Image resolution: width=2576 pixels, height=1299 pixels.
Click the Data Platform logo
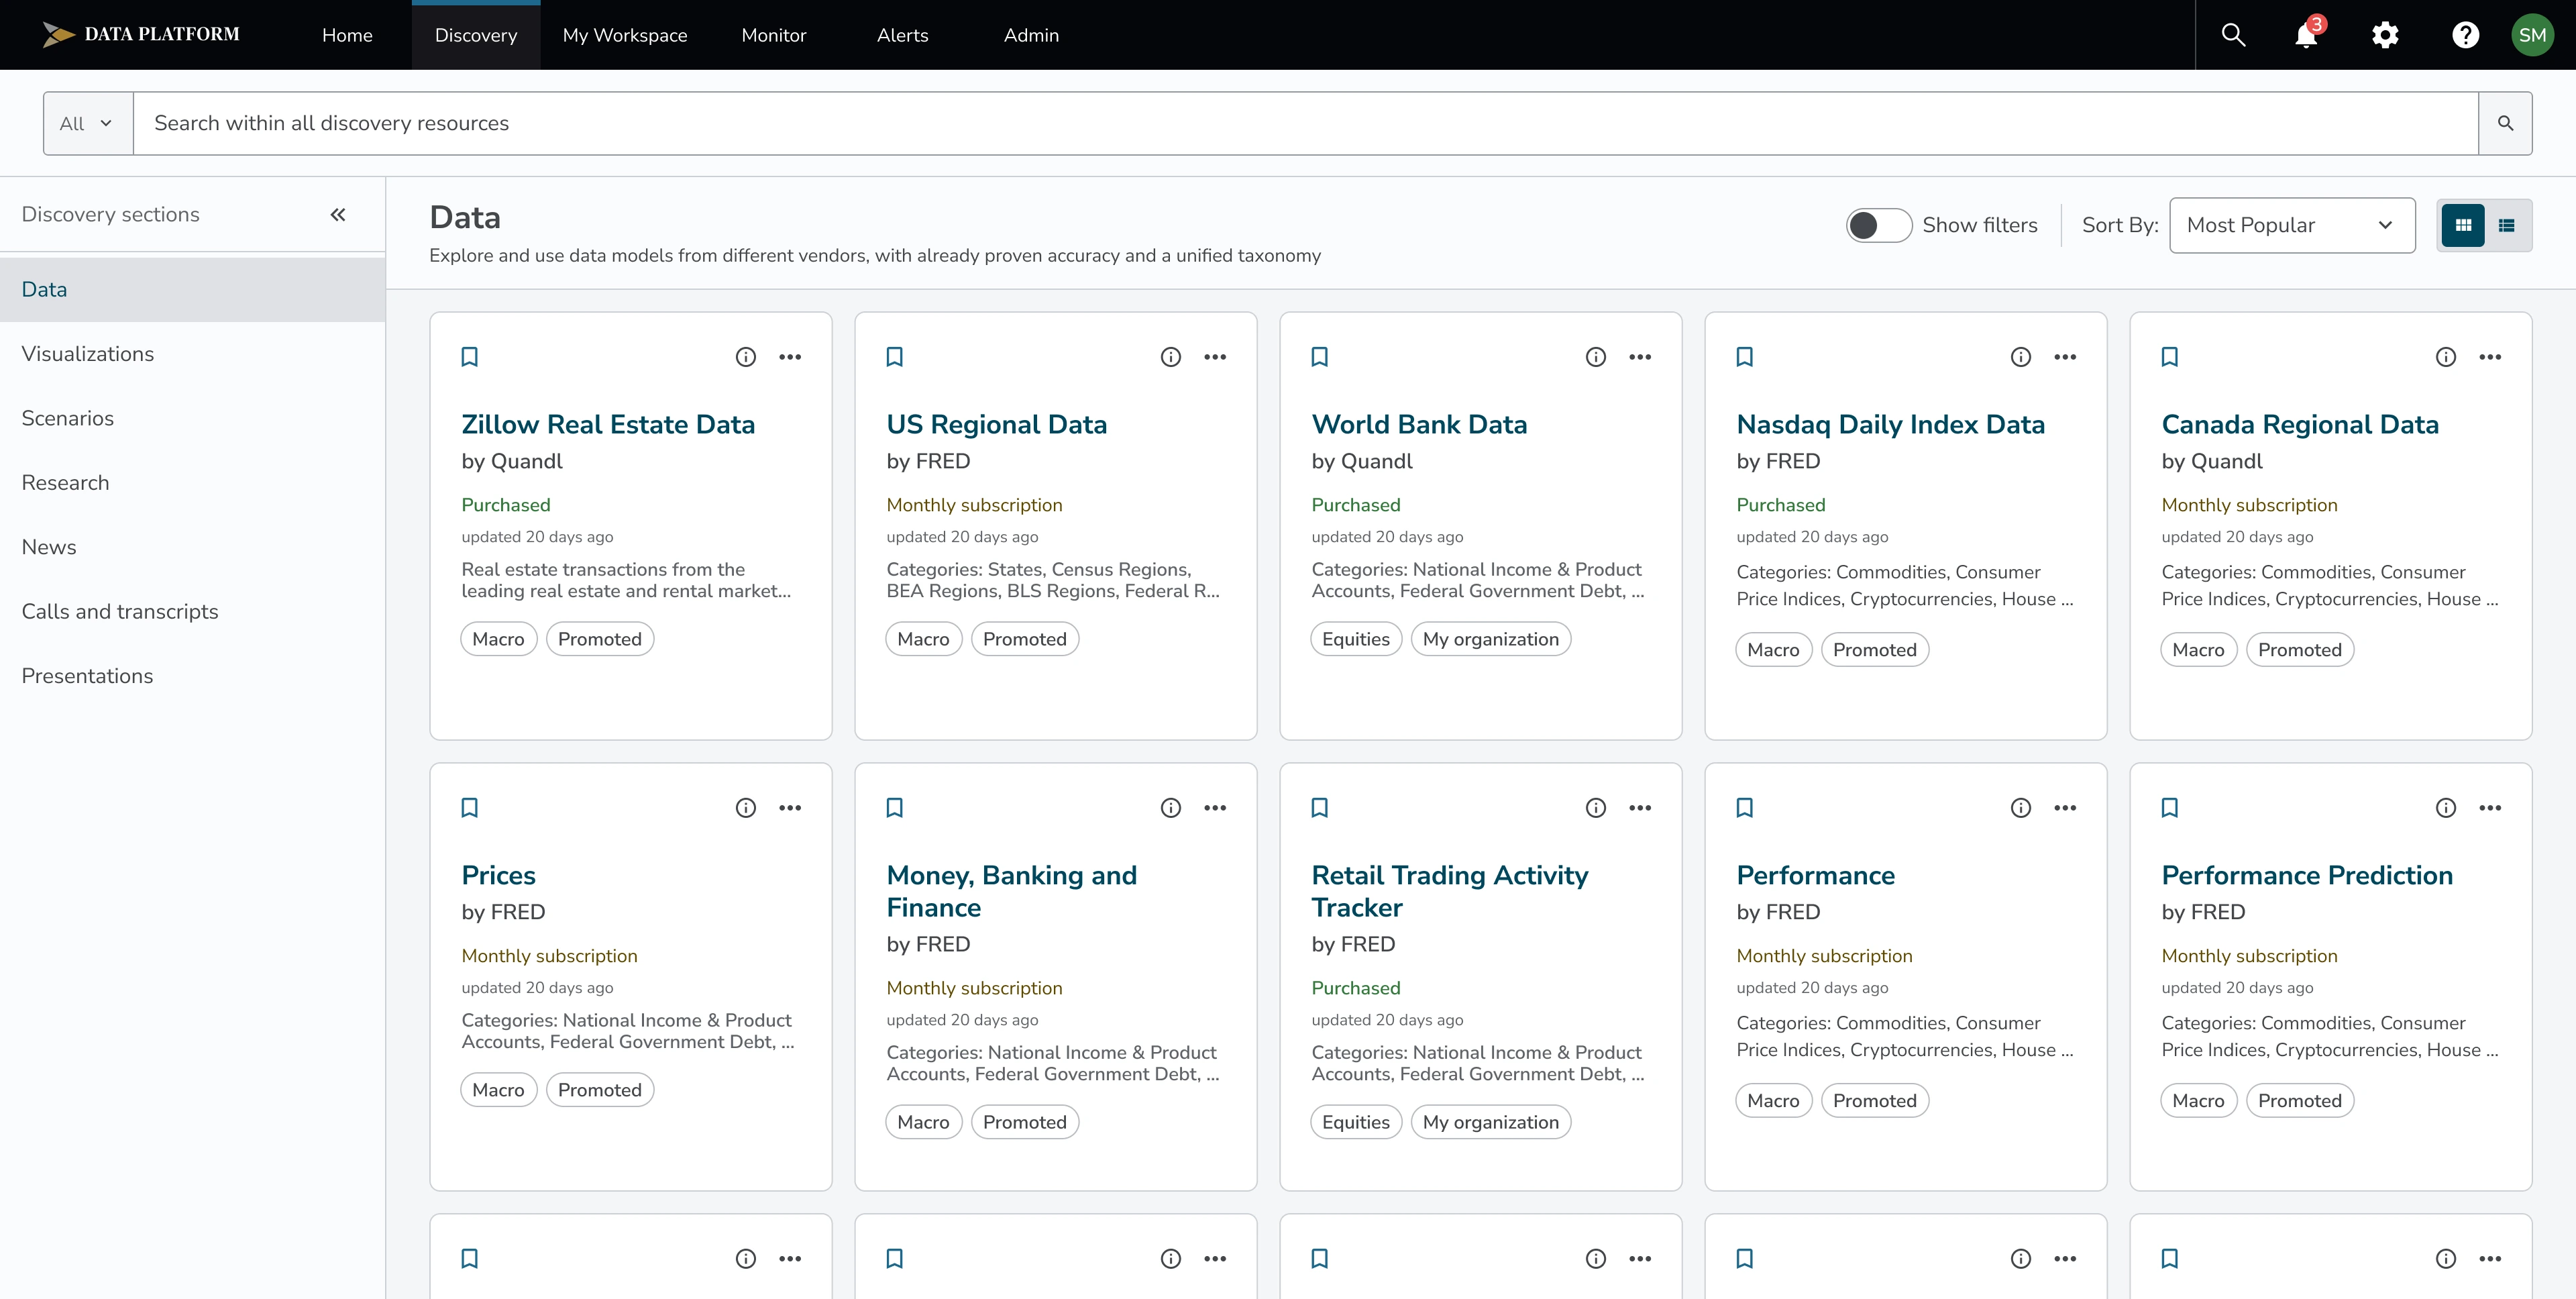click(x=141, y=35)
